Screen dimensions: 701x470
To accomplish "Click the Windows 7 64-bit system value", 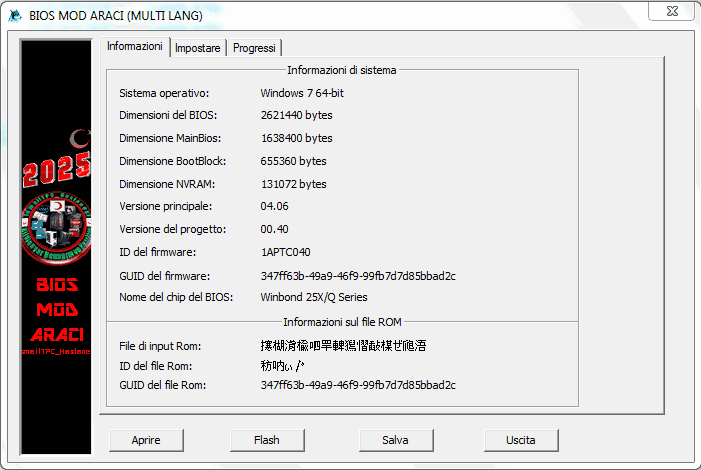I will (x=302, y=93).
